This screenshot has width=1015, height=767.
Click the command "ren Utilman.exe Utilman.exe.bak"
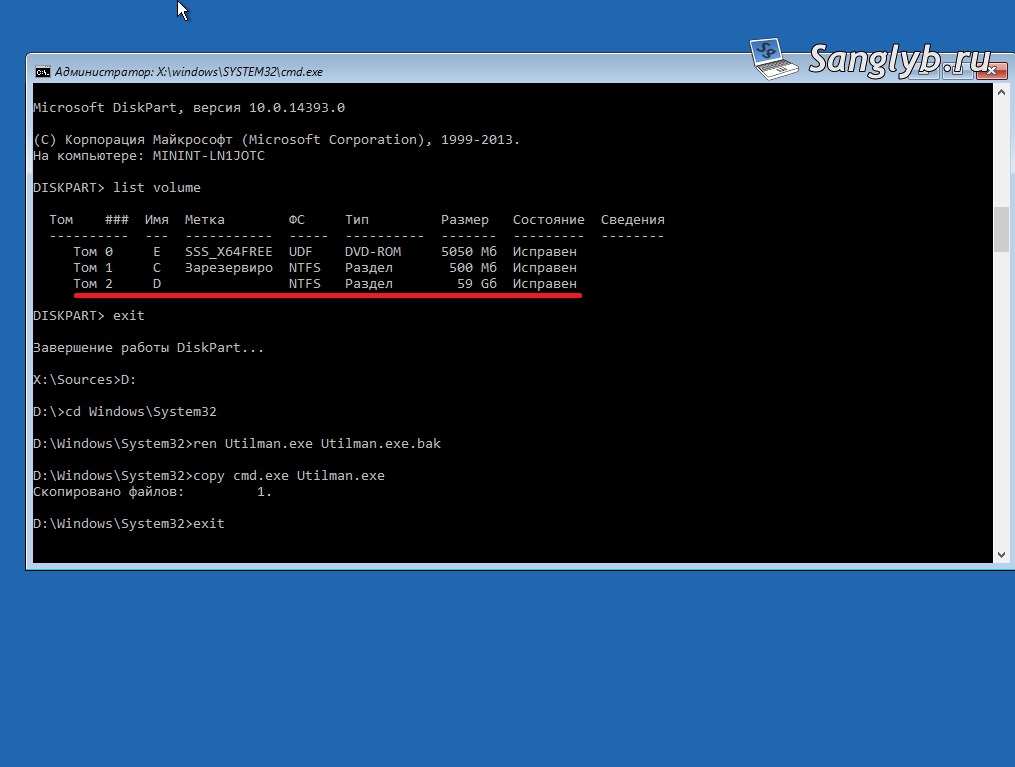pos(317,444)
